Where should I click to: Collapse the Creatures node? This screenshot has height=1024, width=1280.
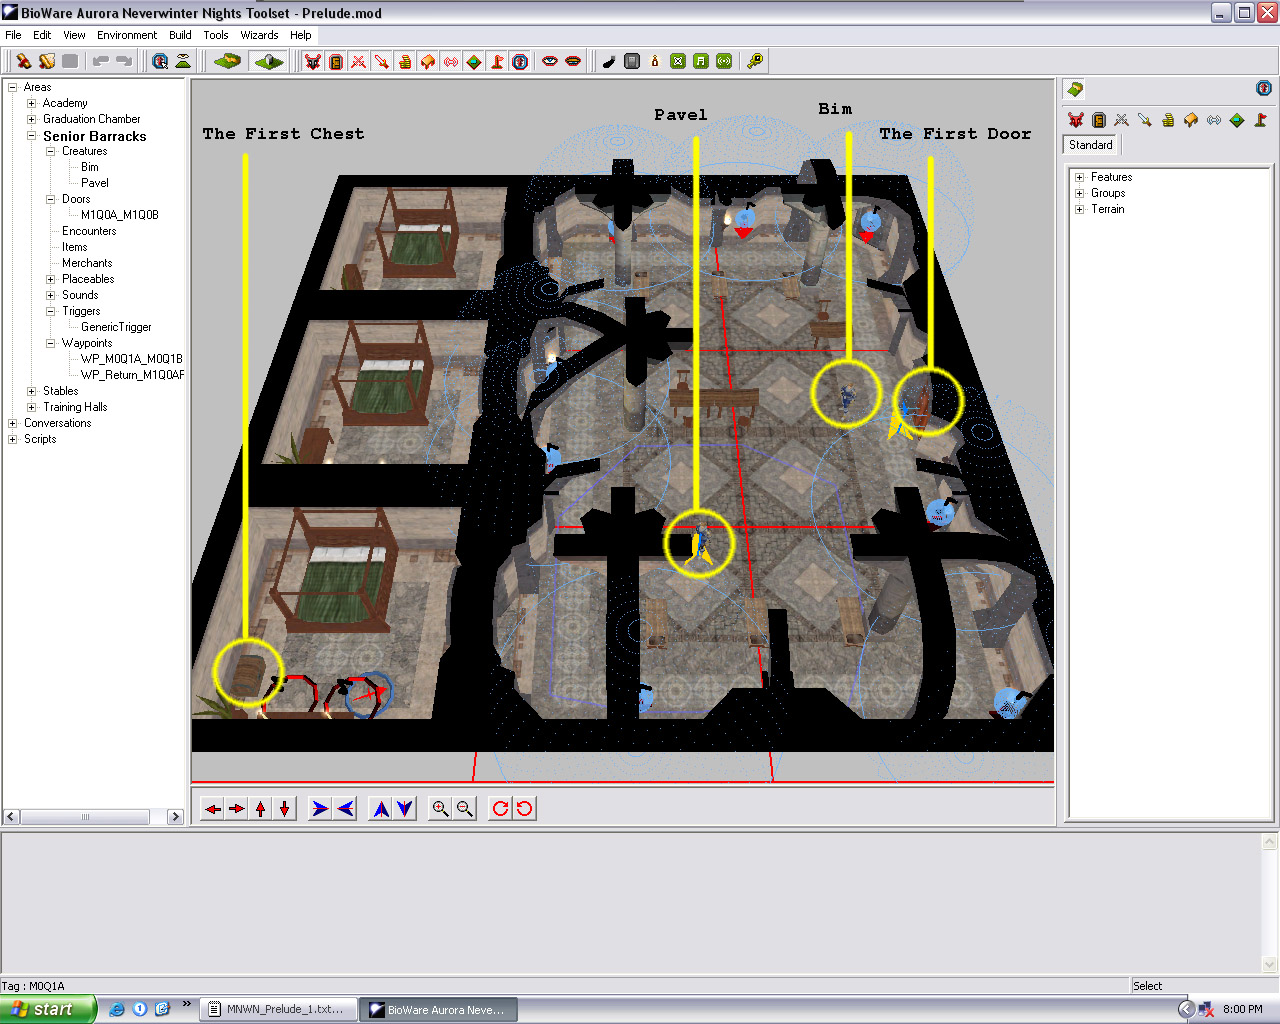[x=51, y=151]
